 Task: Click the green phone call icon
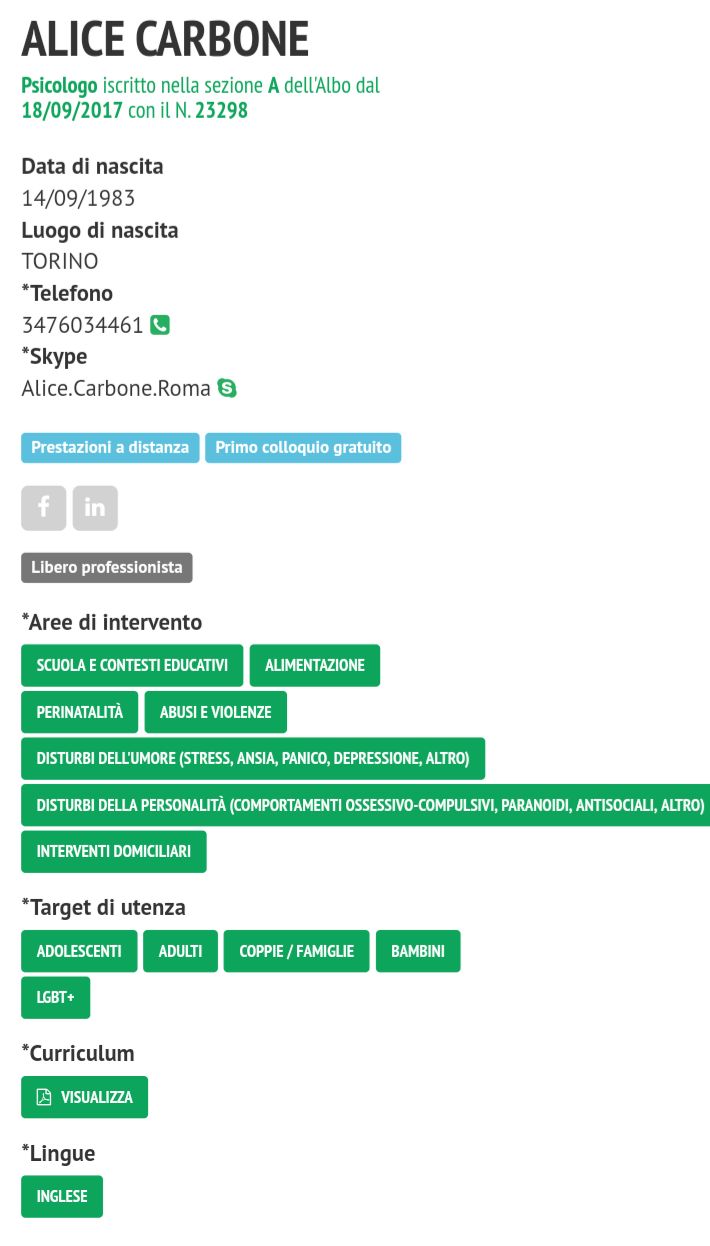[160, 325]
